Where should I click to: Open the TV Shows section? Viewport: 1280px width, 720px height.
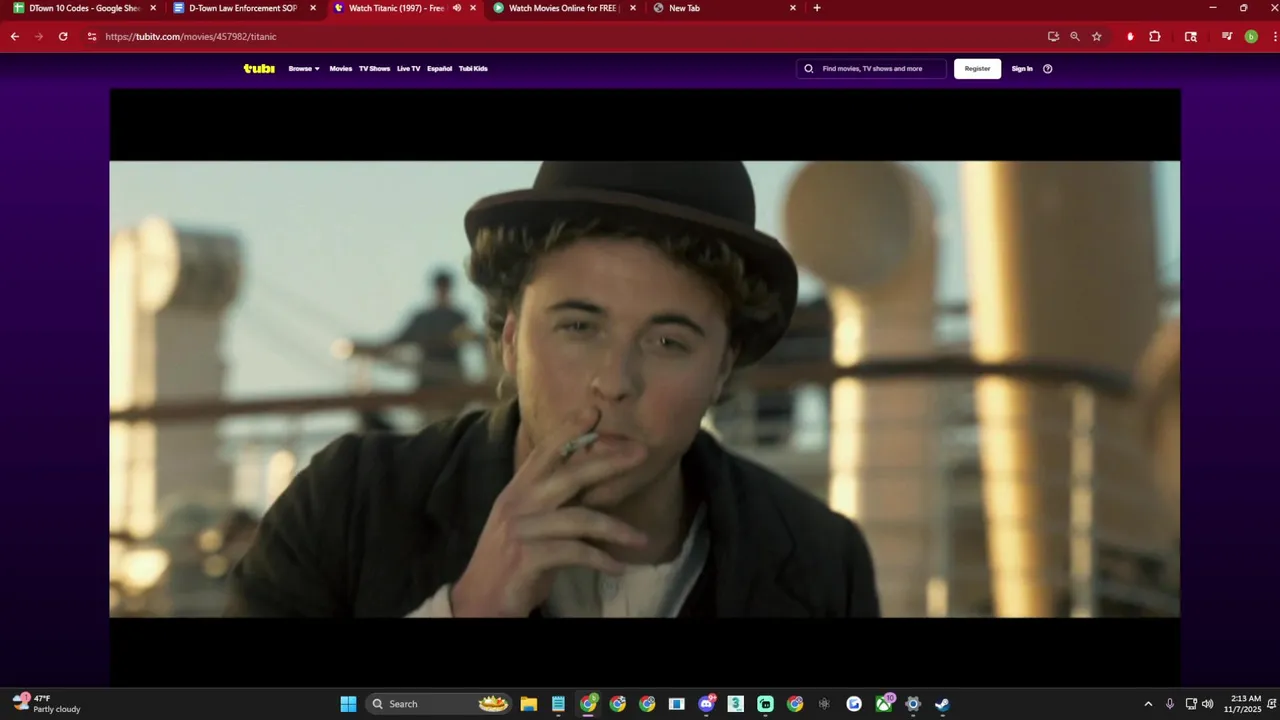pos(374,69)
